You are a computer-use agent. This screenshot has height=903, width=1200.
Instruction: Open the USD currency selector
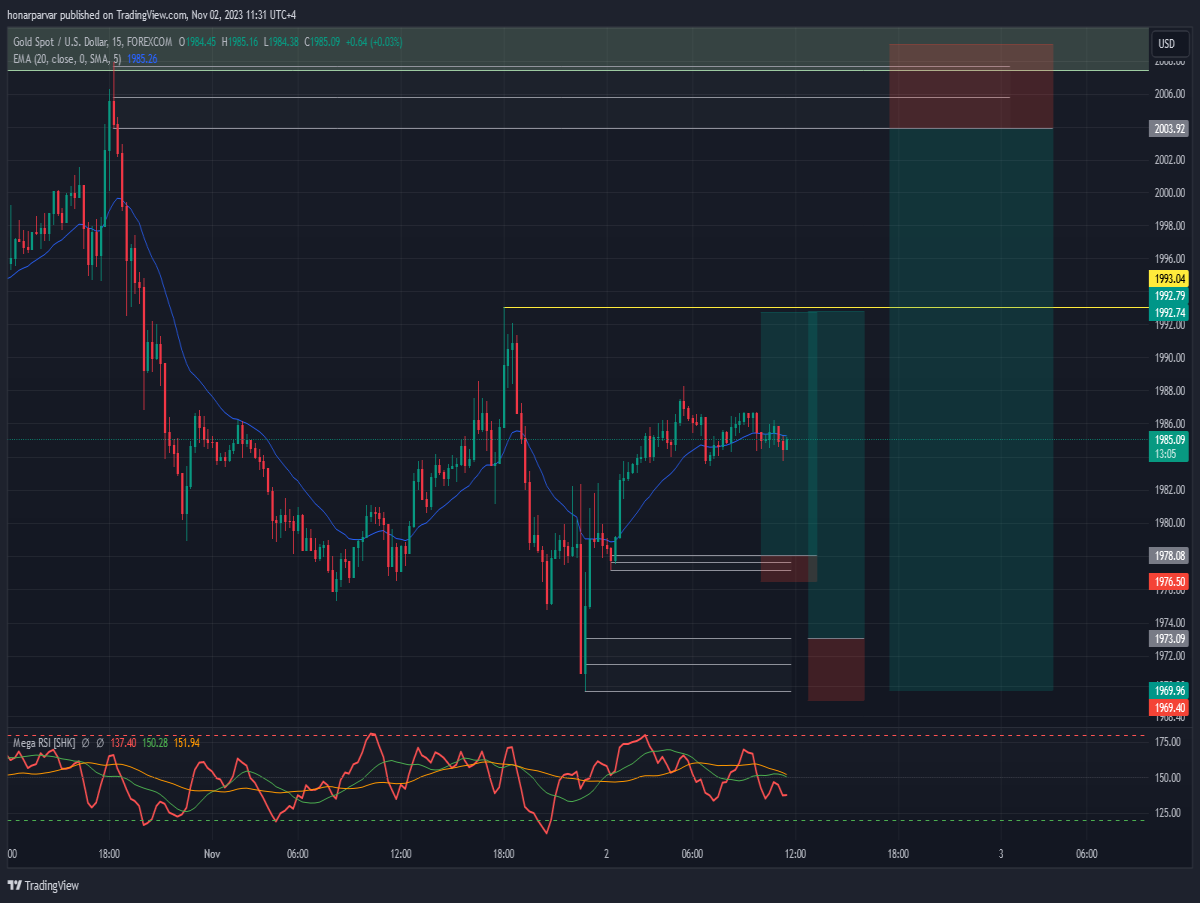1166,44
